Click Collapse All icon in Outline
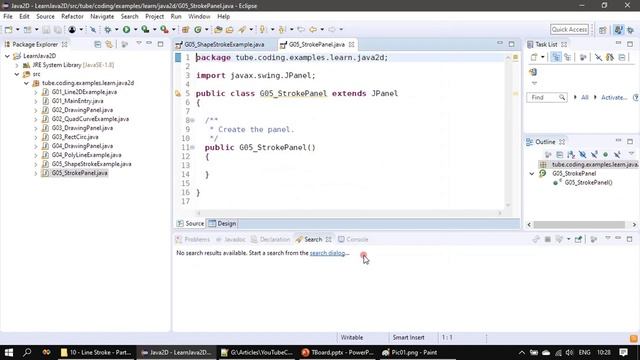640x360 pixels. click(560, 154)
